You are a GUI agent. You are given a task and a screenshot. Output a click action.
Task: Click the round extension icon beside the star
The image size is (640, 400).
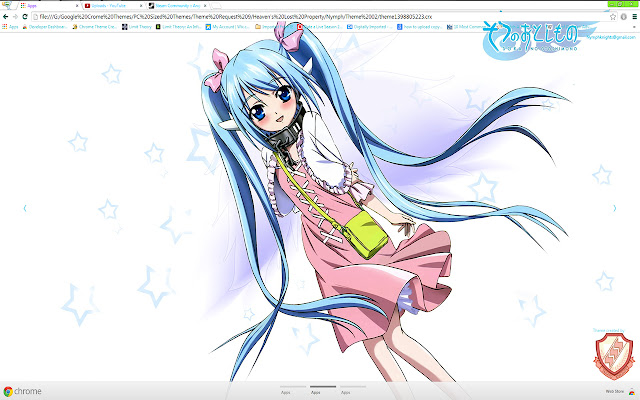pos(624,17)
